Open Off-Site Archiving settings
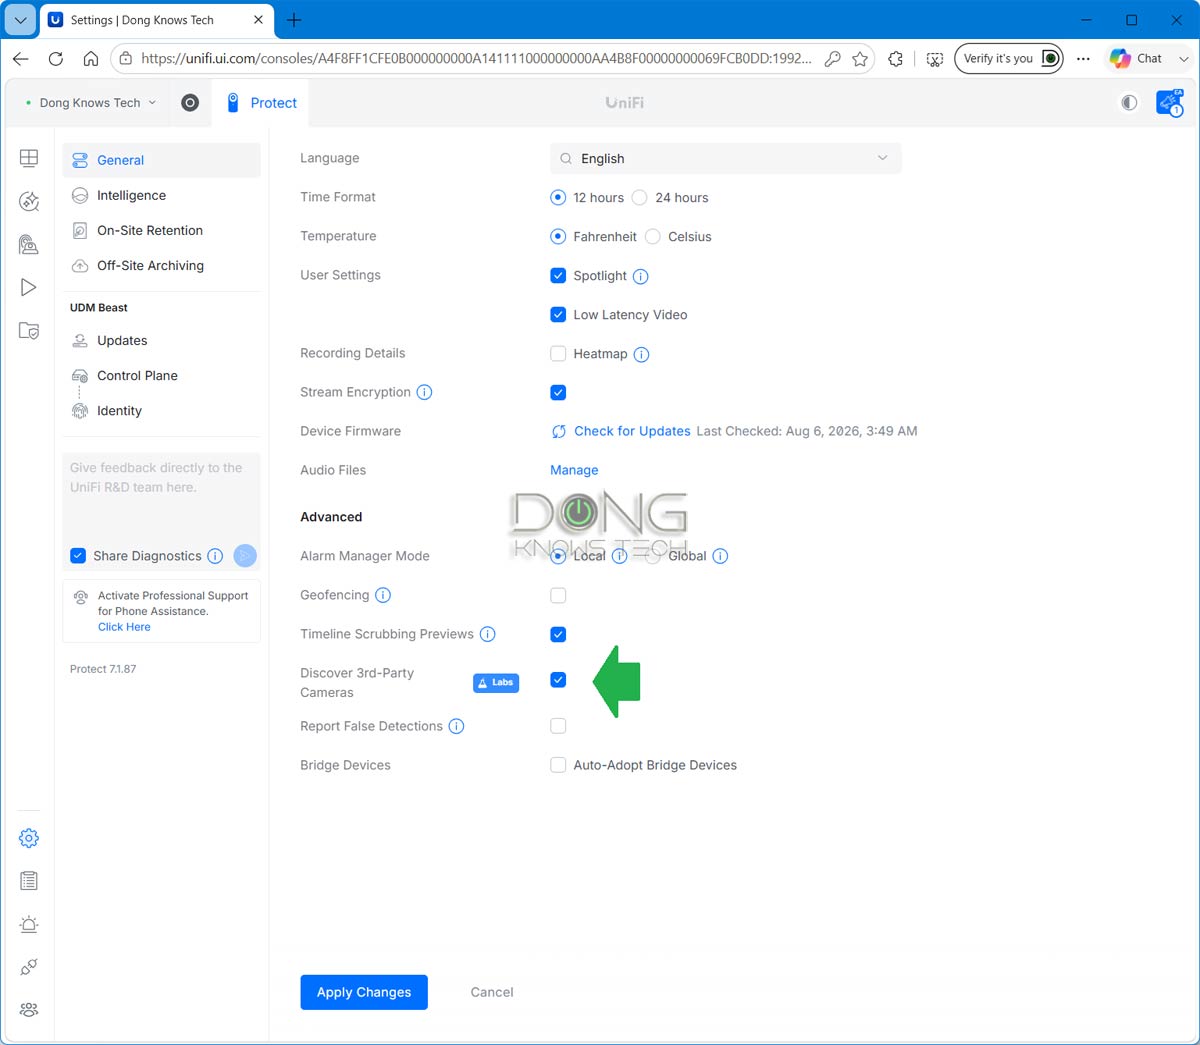This screenshot has height=1045, width=1200. coord(162,266)
